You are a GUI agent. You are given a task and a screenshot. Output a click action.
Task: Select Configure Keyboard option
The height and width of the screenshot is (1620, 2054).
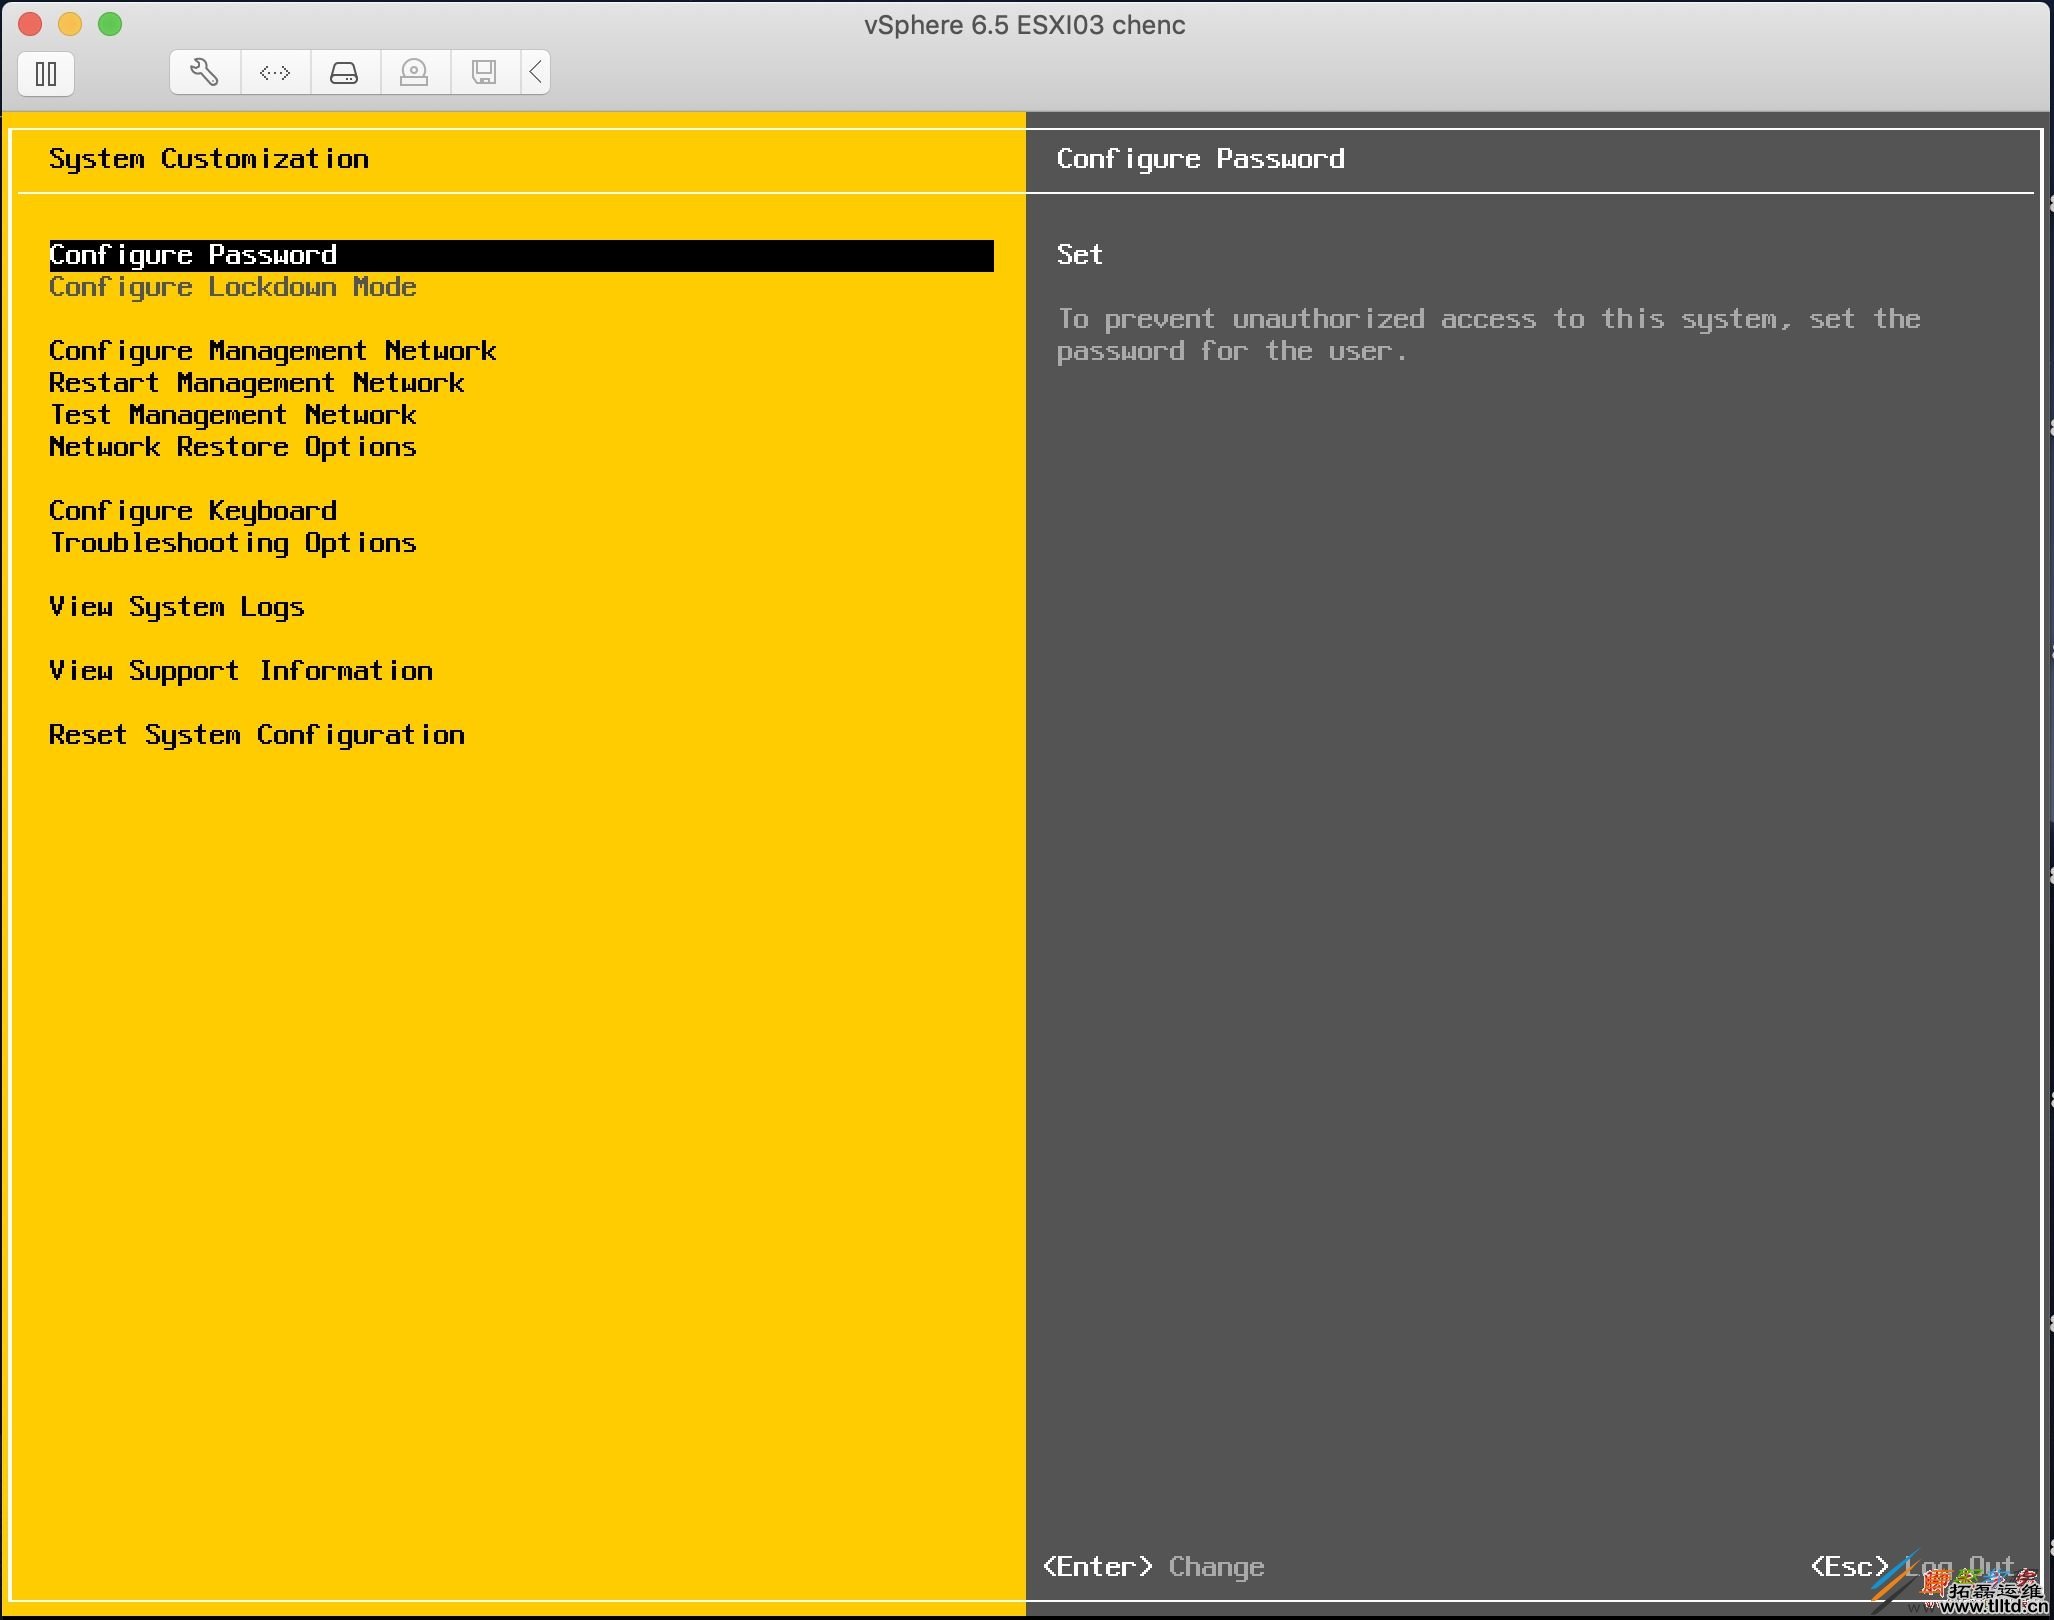pyautogui.click(x=192, y=511)
